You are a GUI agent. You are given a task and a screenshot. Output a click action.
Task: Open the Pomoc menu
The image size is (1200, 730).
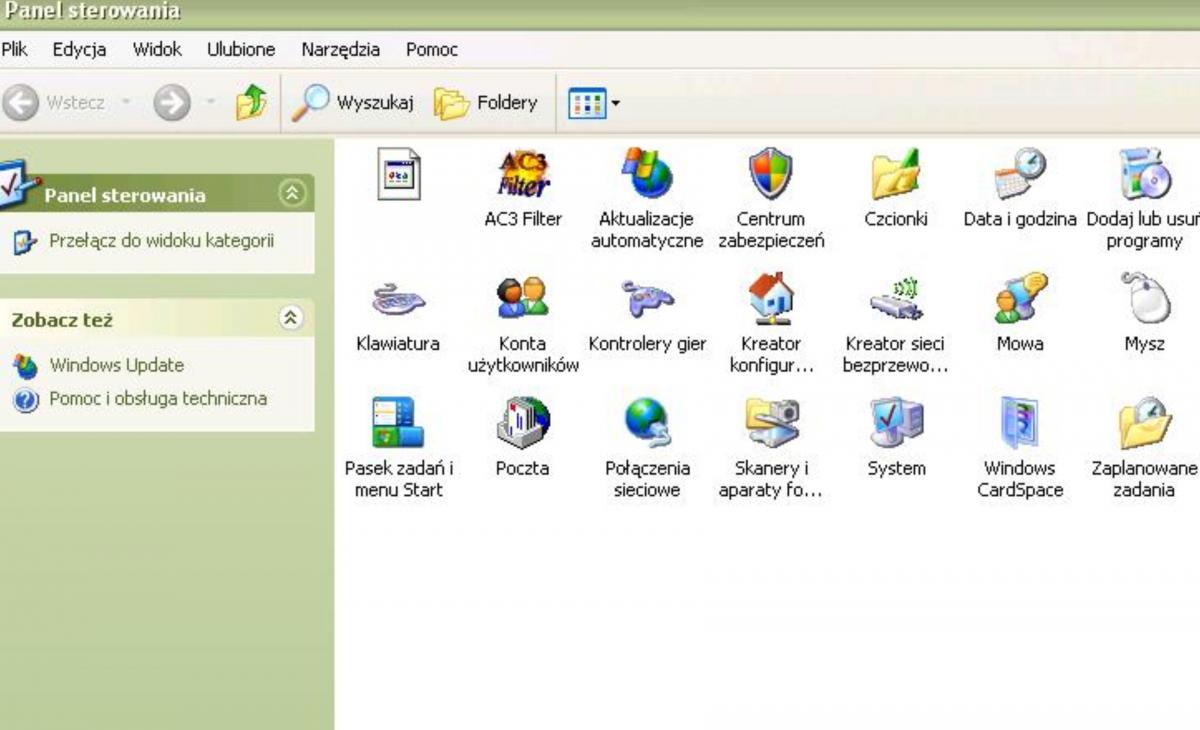(x=432, y=49)
